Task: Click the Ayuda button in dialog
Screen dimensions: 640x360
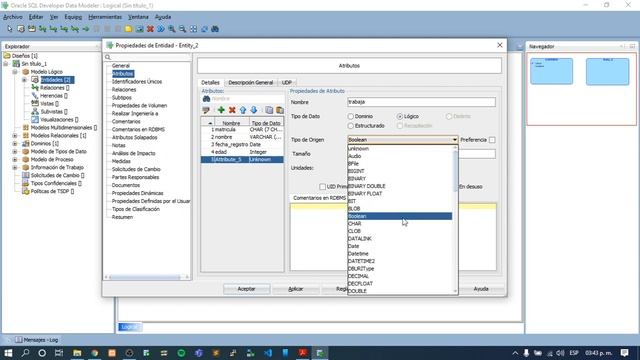Action: coord(481,289)
